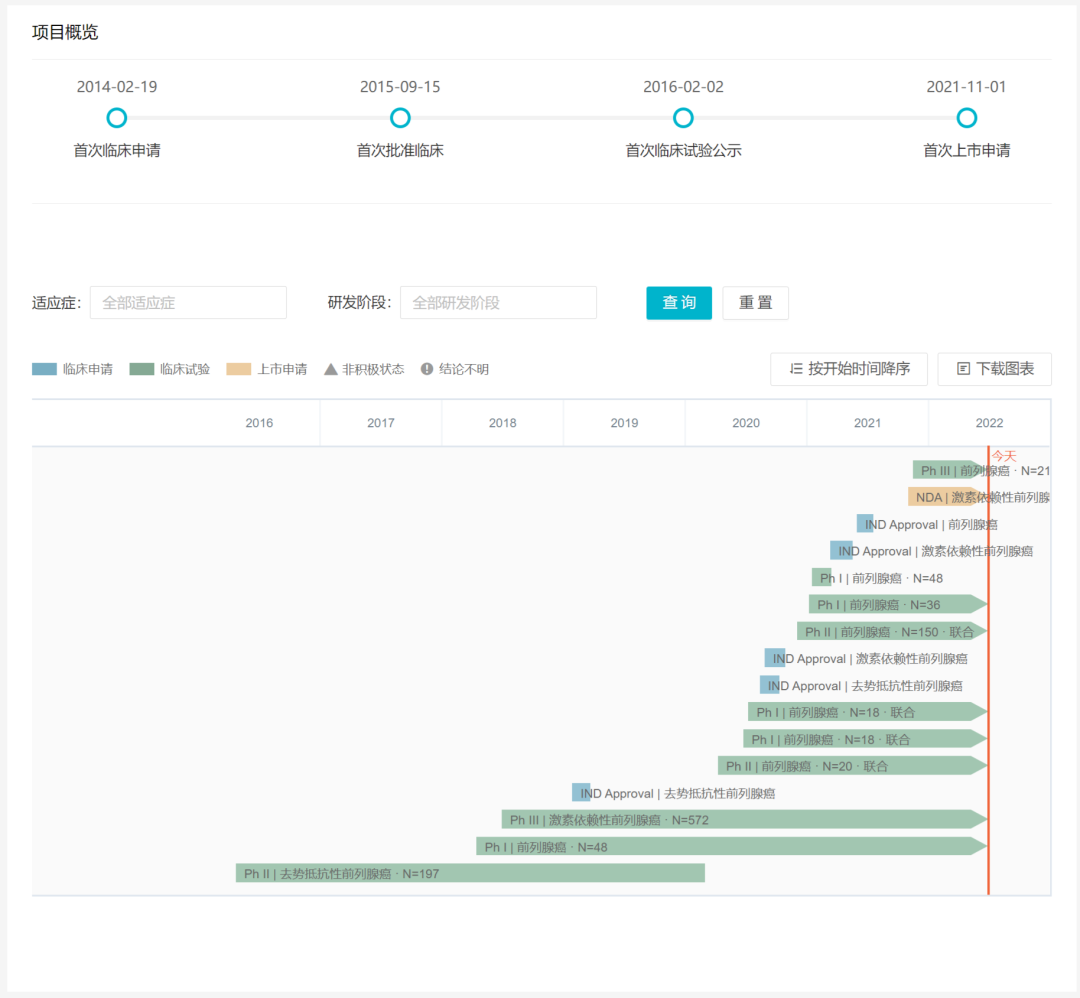Click the 2022 year column header

point(989,423)
